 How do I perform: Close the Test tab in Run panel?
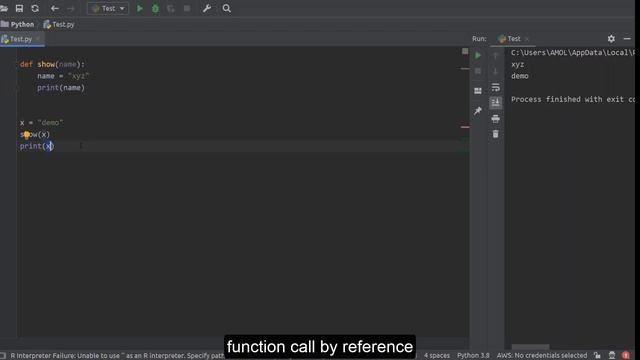[527, 39]
